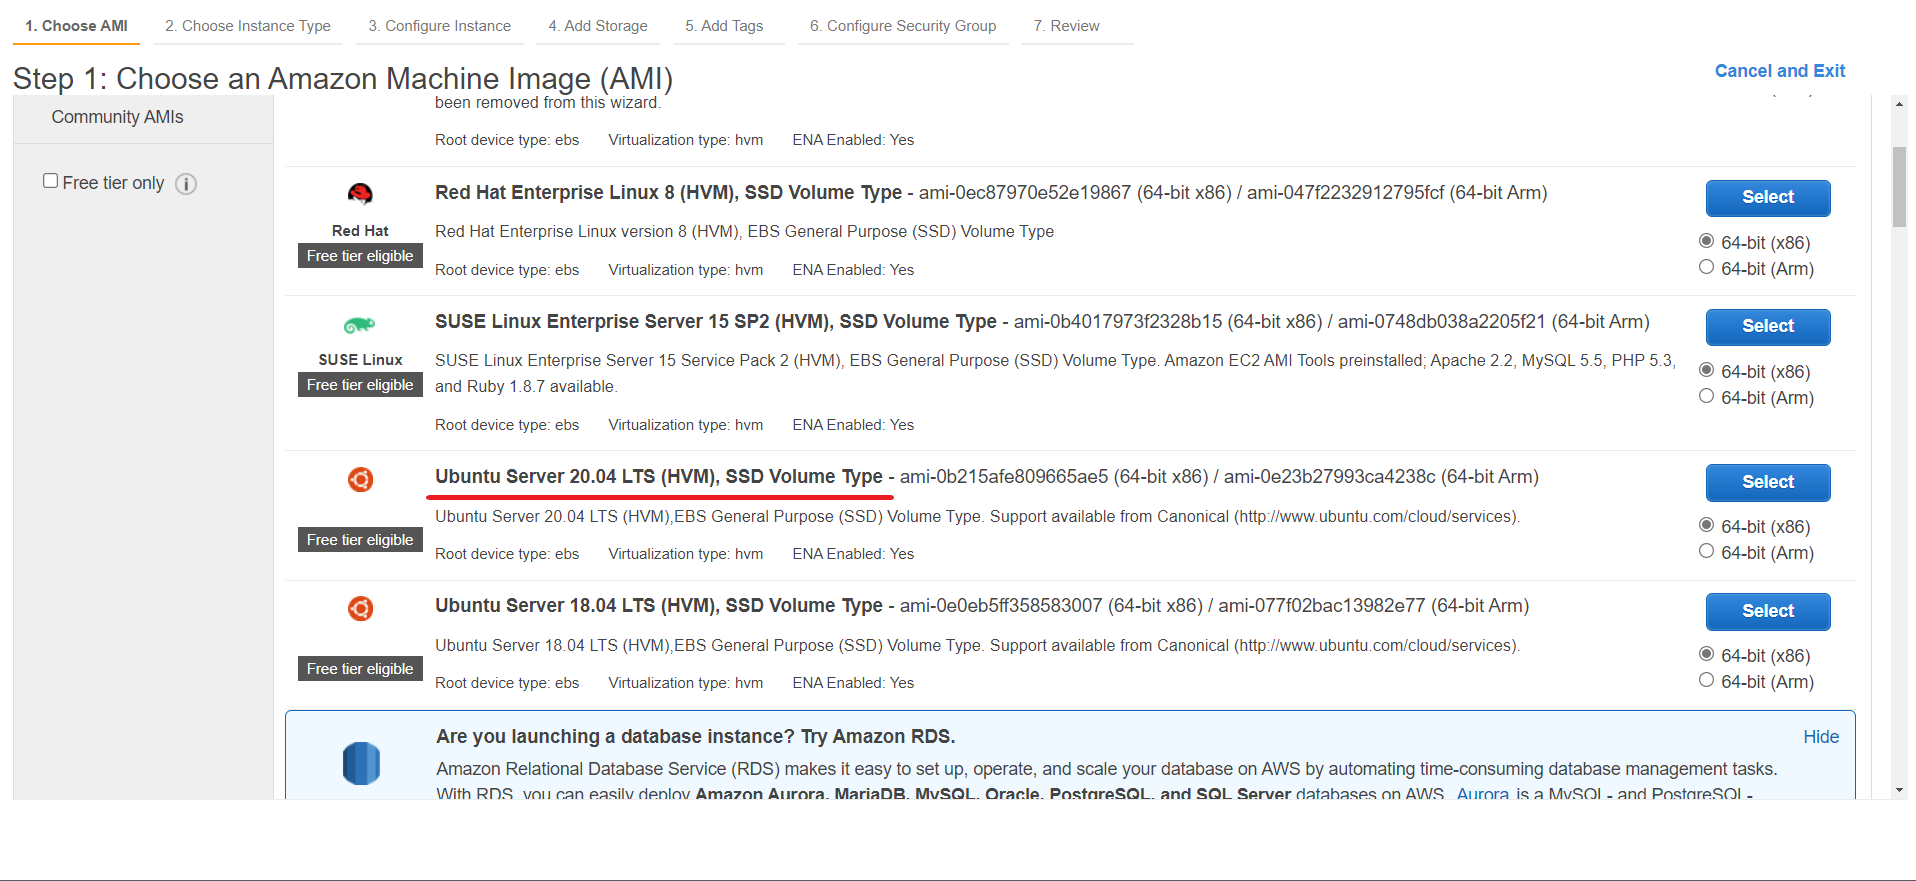Choose 64-bit (x86) for Red Hat
This screenshot has width=1916, height=881.
(1707, 241)
